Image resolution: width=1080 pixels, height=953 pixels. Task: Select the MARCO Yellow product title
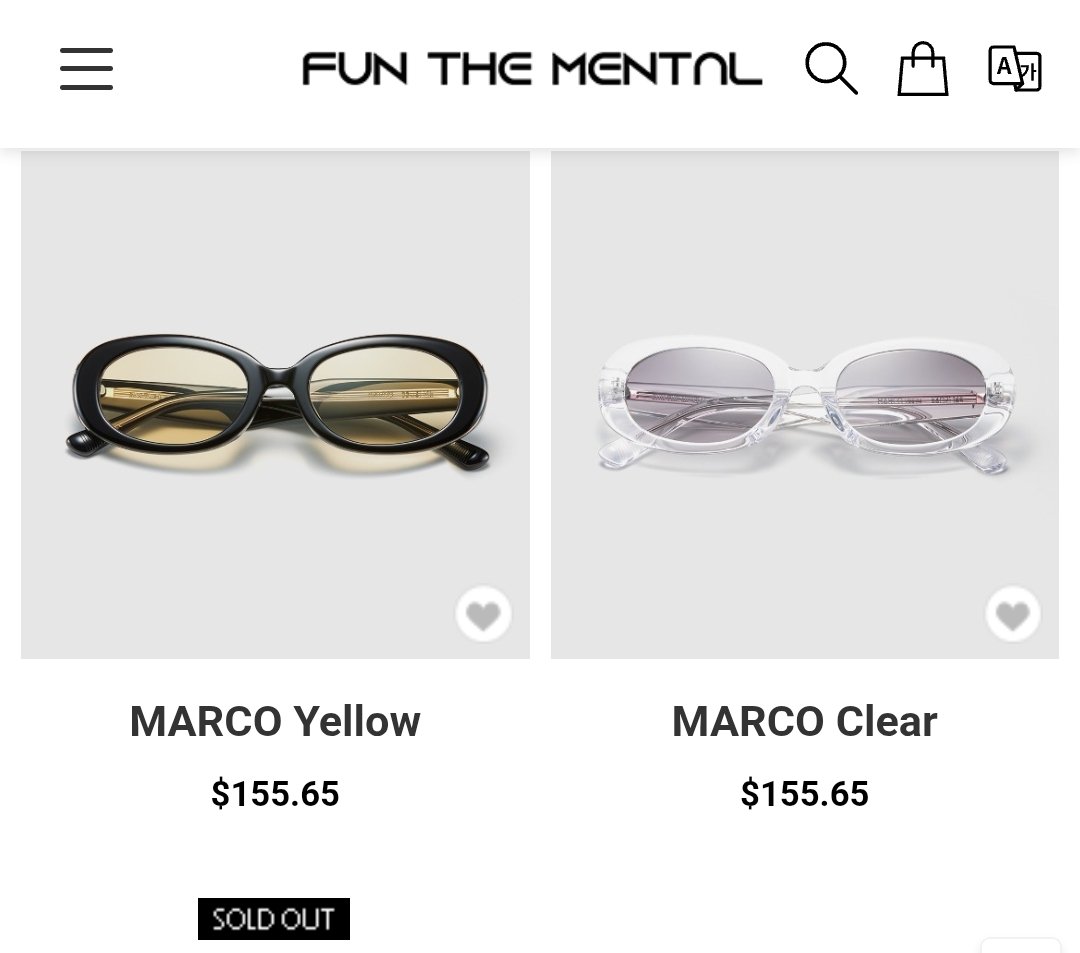point(275,721)
